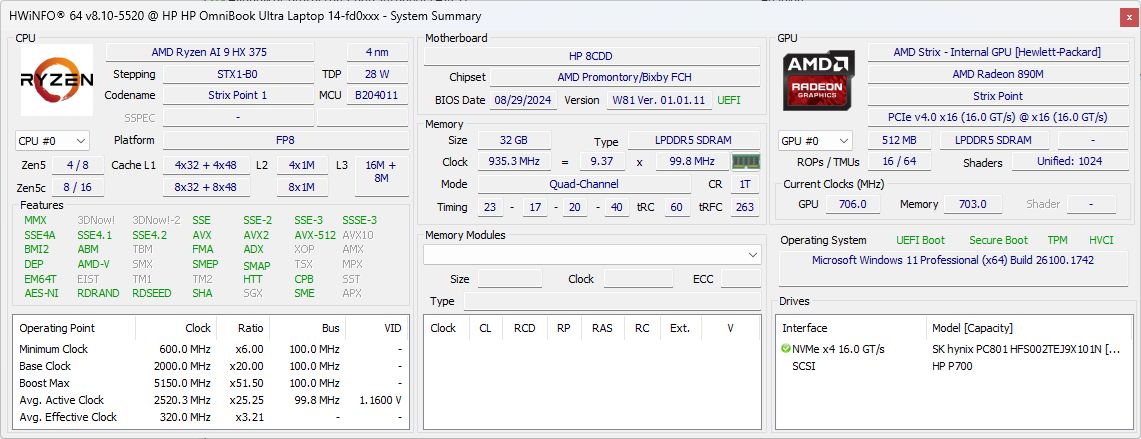1141x439 pixels.
Task: Click the 512 MB GPU memory field
Action: [x=901, y=141]
